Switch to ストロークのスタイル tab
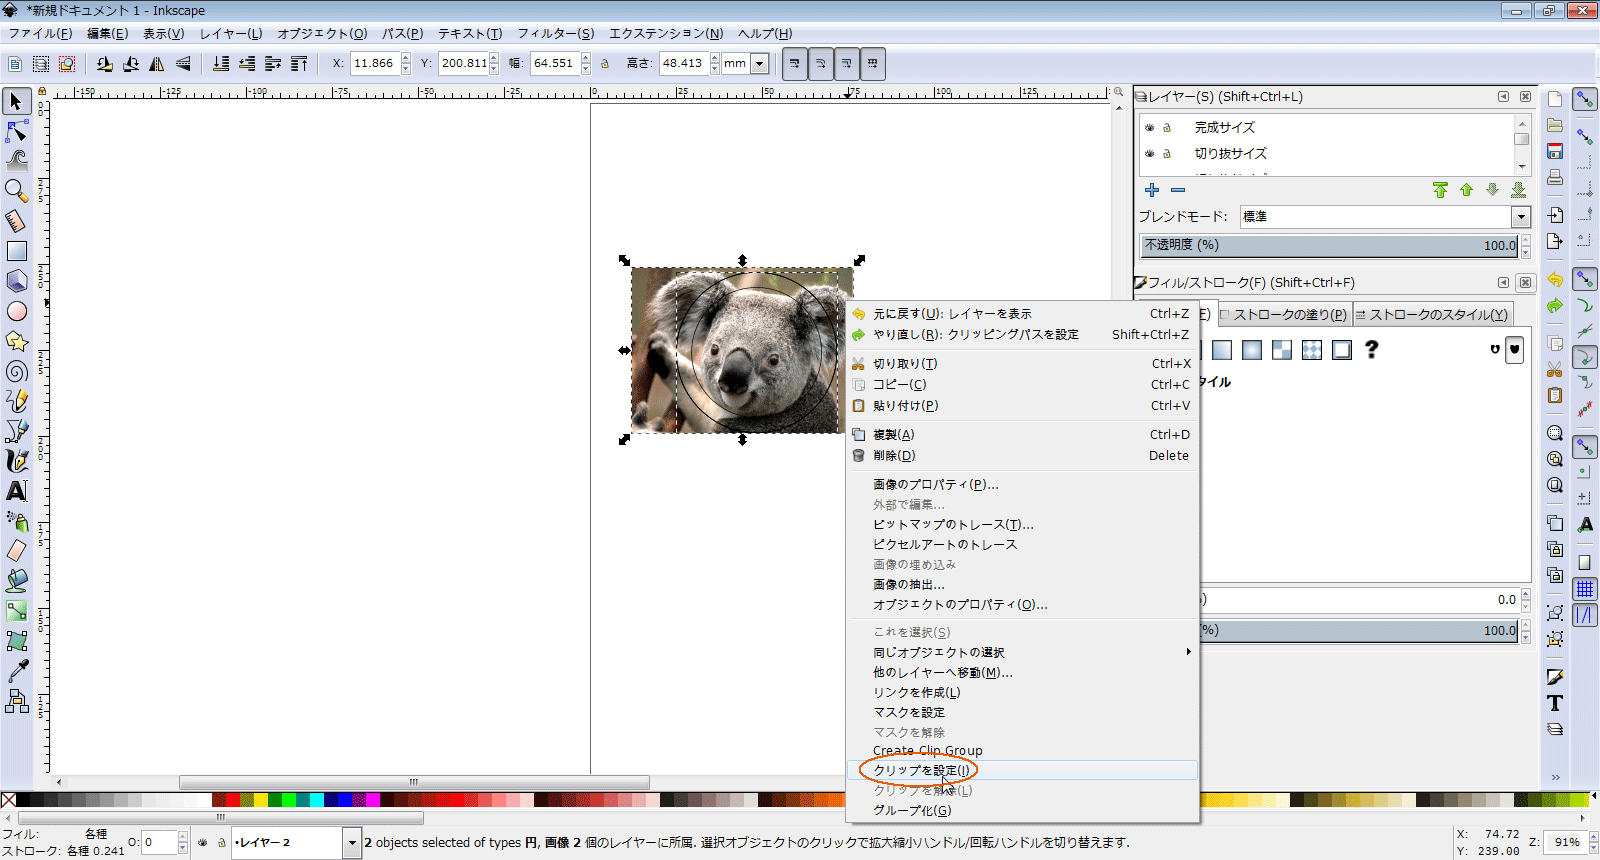The height and width of the screenshot is (860, 1600). pyautogui.click(x=1432, y=314)
